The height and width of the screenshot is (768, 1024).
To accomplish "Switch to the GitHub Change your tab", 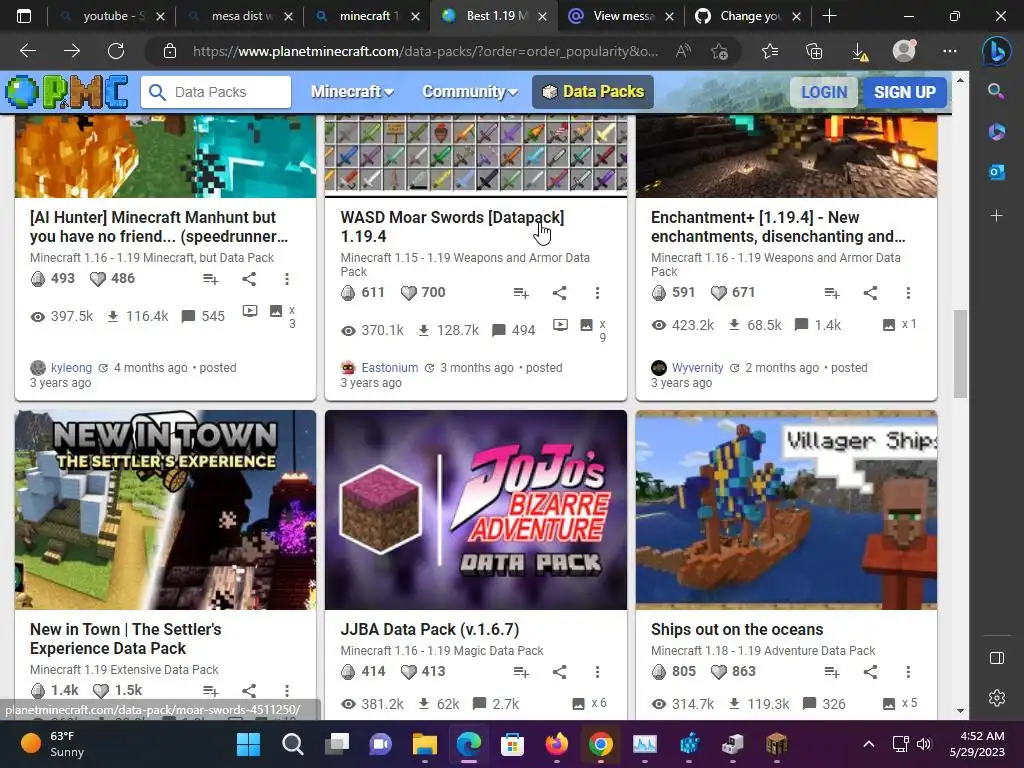I will click(x=748, y=16).
